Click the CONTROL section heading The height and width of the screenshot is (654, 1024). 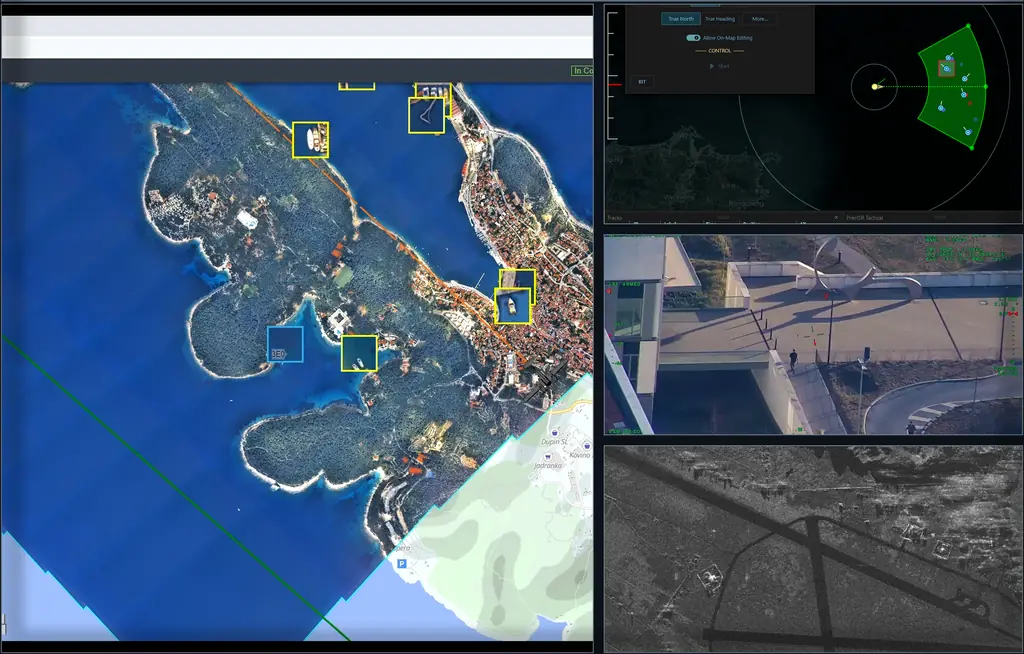pos(720,50)
